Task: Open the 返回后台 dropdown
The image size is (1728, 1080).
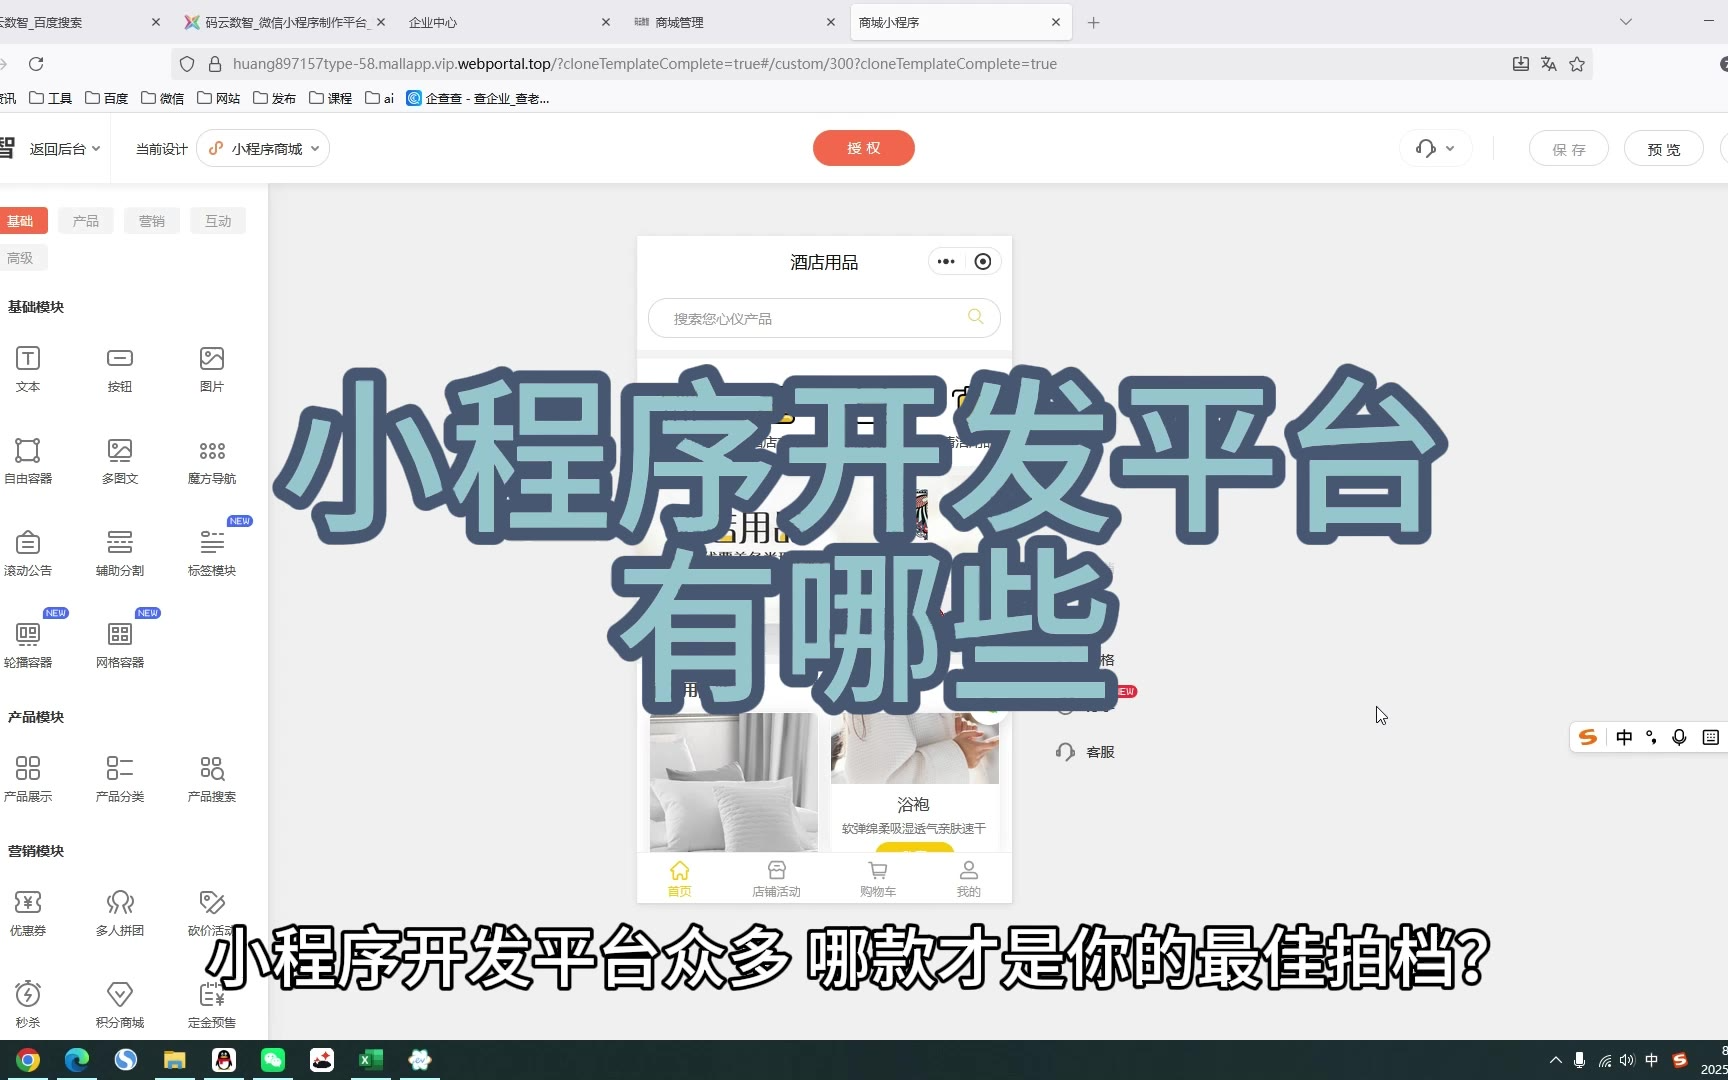Action: click(x=65, y=149)
